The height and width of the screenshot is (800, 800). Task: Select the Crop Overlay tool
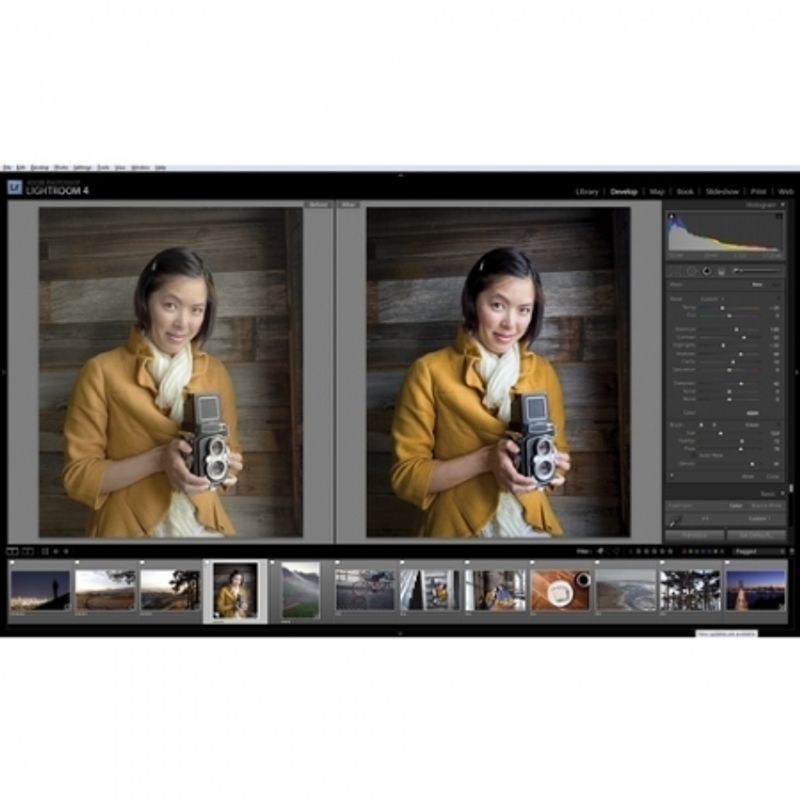677,271
